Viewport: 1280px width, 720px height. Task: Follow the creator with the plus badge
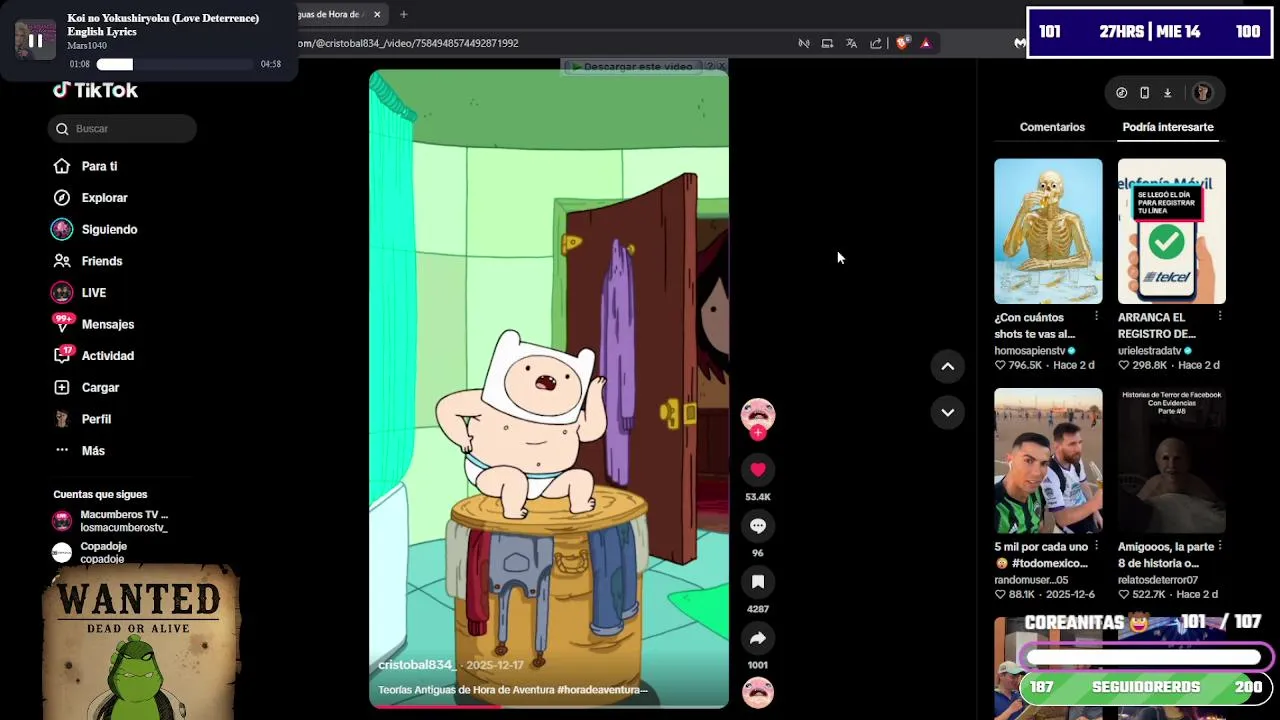tap(758, 433)
